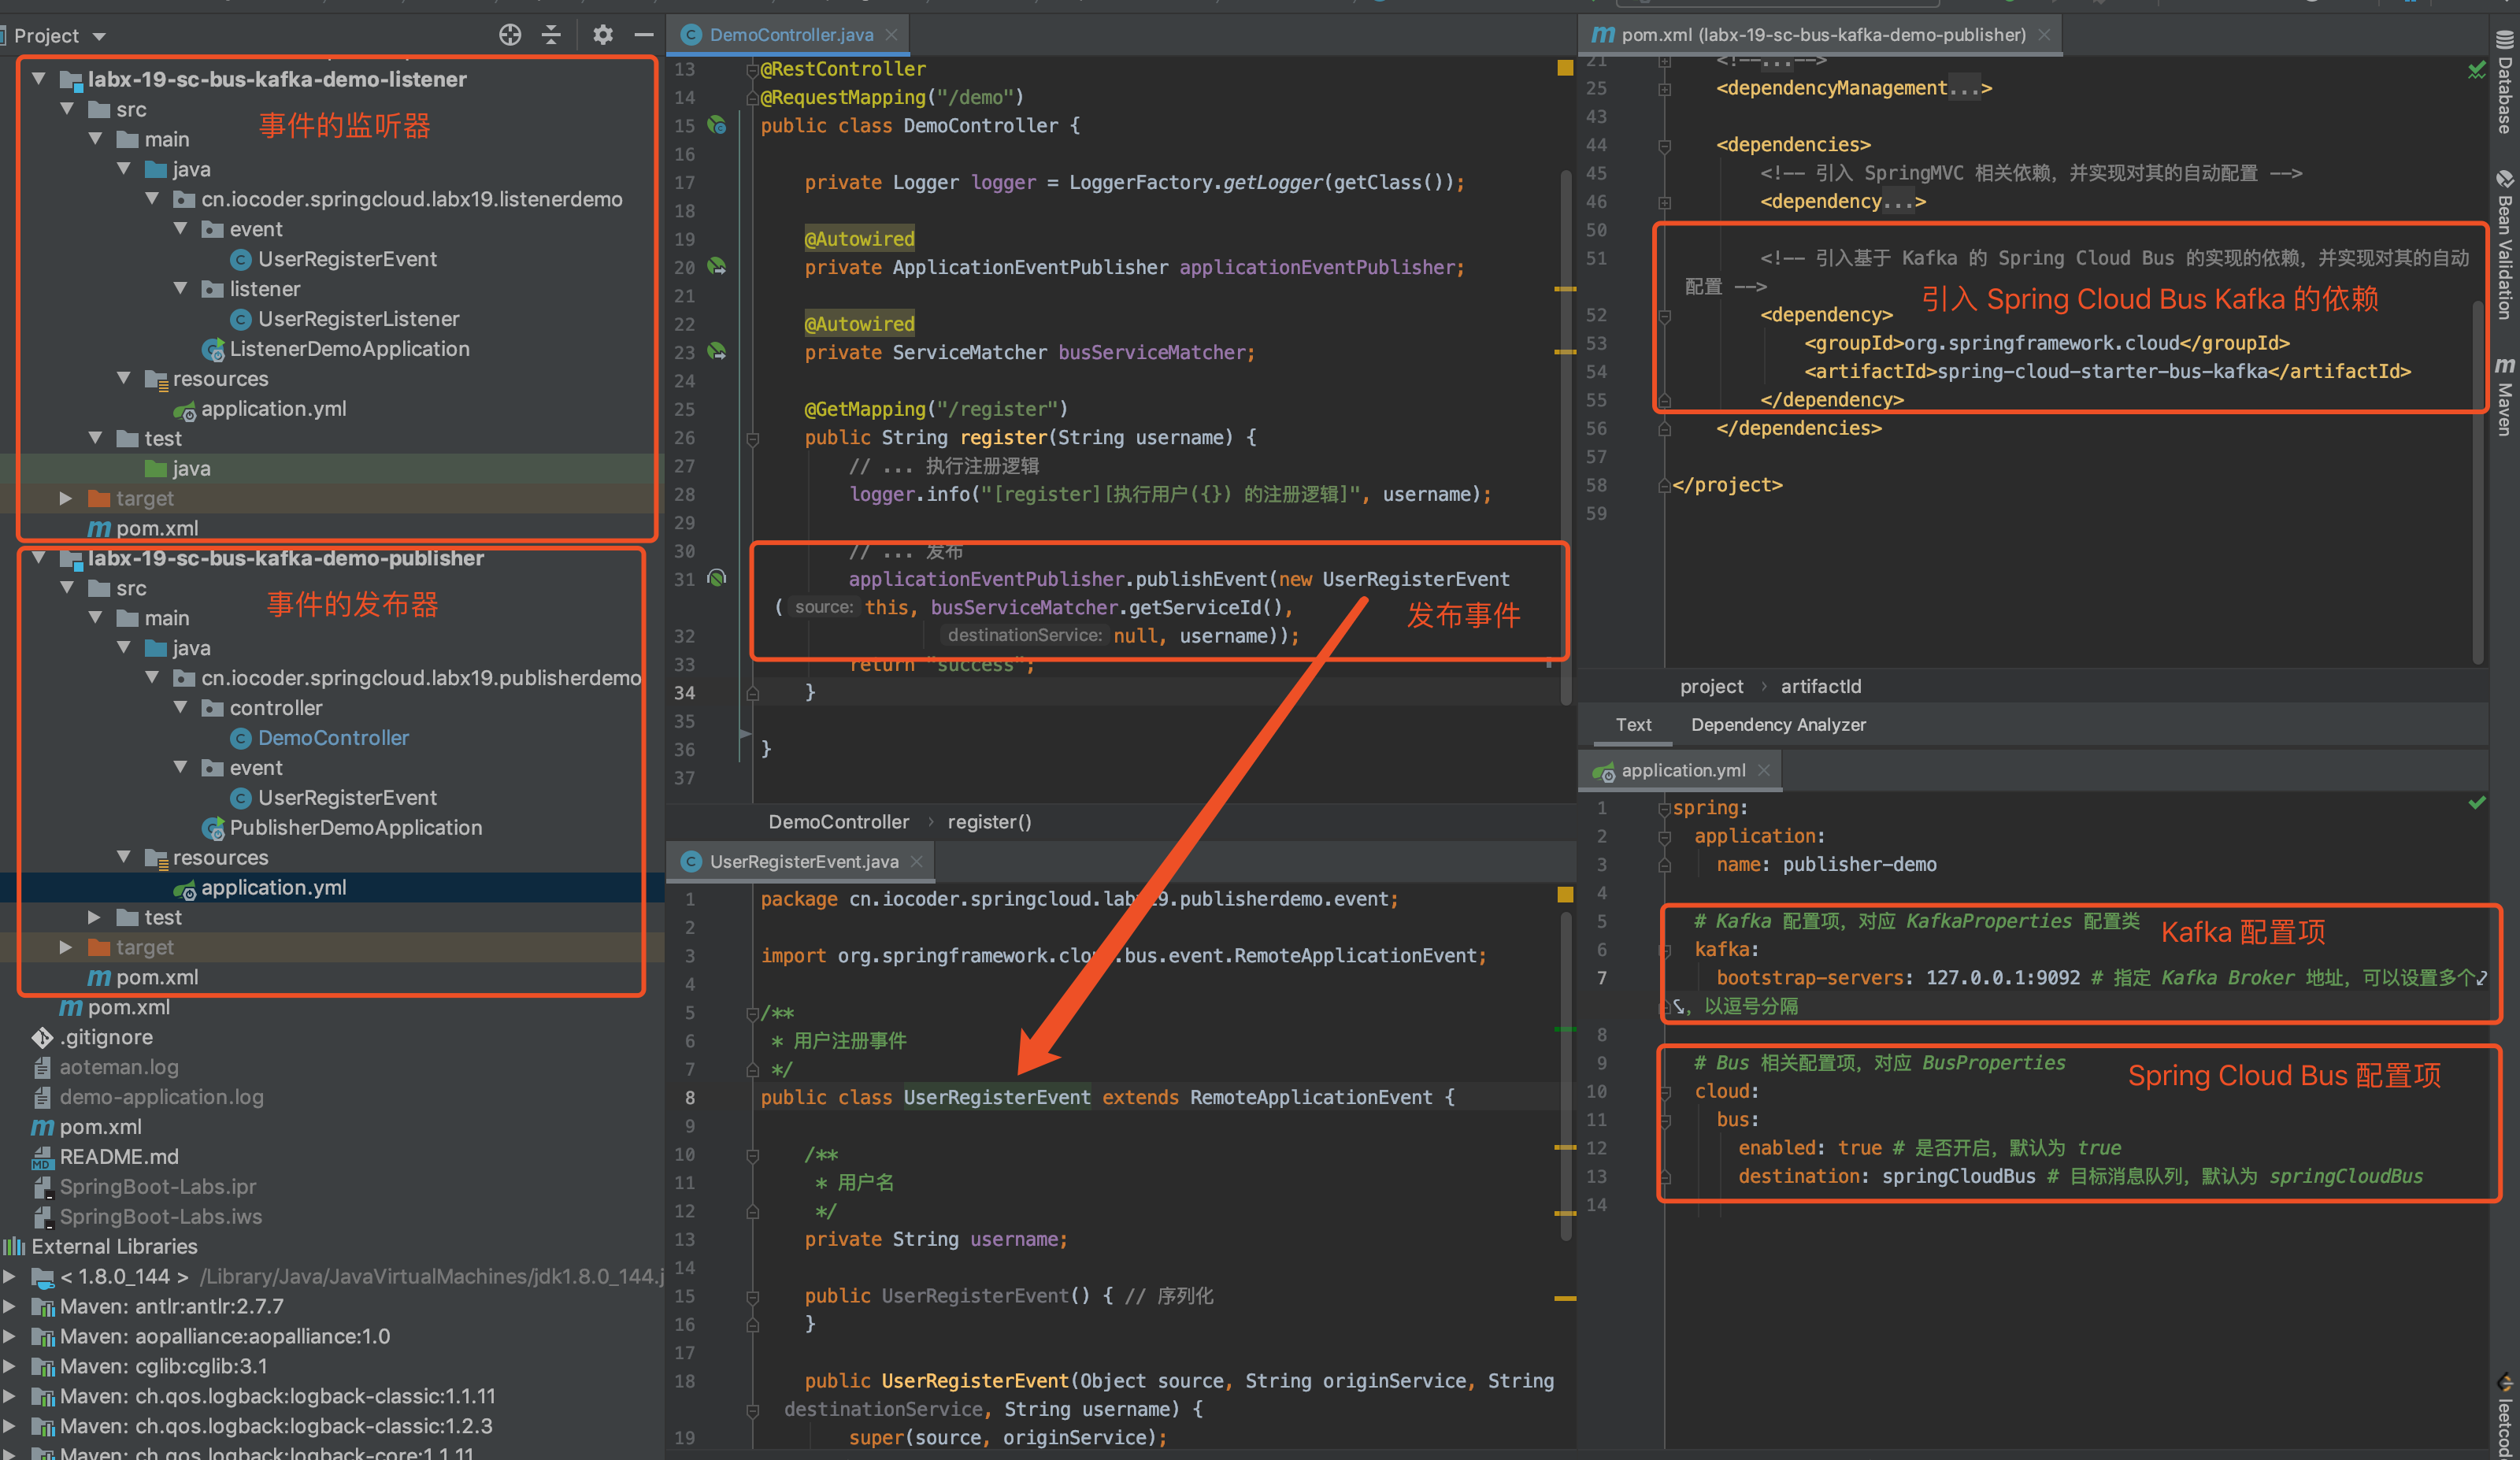This screenshot has height=1460, width=2520.
Task: Expand the test folder in the publisher module
Action: pos(94,917)
